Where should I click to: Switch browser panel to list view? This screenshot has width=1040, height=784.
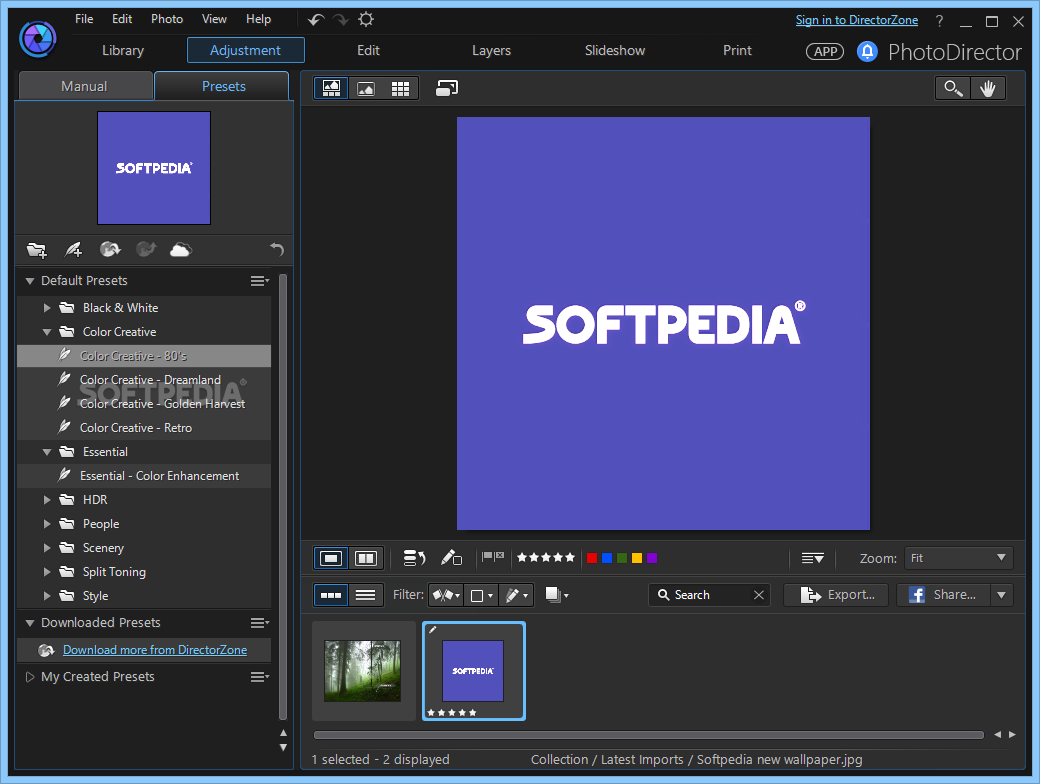click(365, 595)
